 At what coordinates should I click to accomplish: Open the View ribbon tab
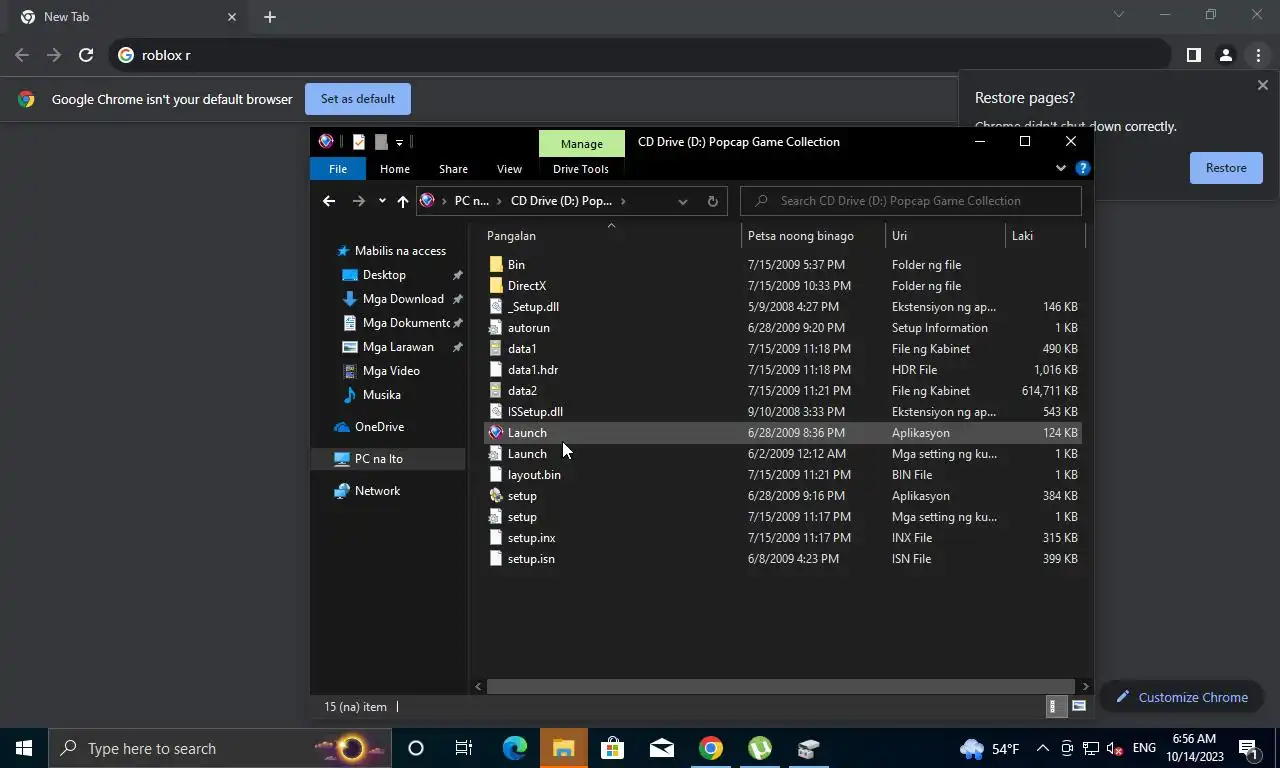tap(509, 169)
